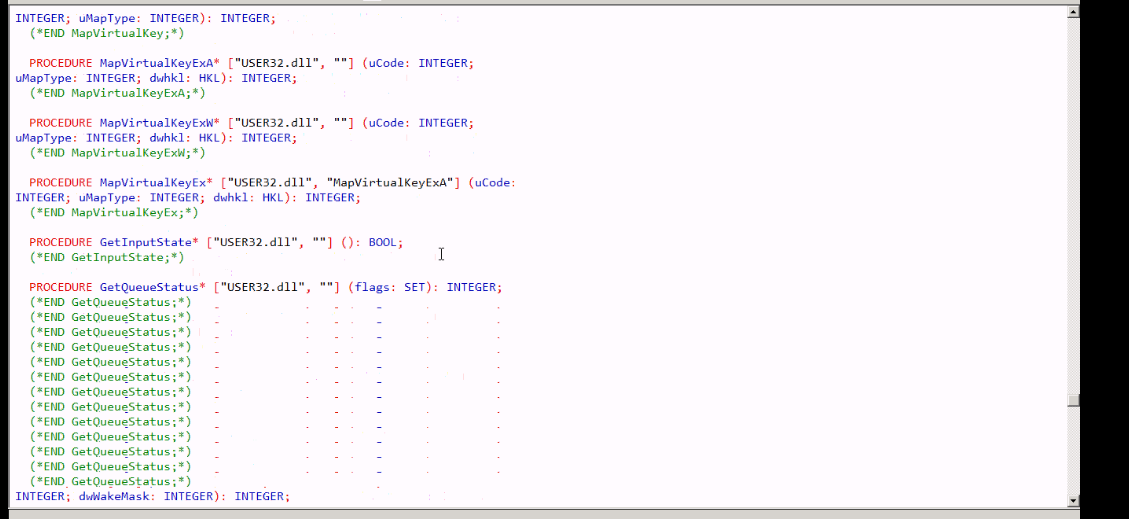Click the (*END MapVirtualKeyExA;*) comment

click(118, 93)
